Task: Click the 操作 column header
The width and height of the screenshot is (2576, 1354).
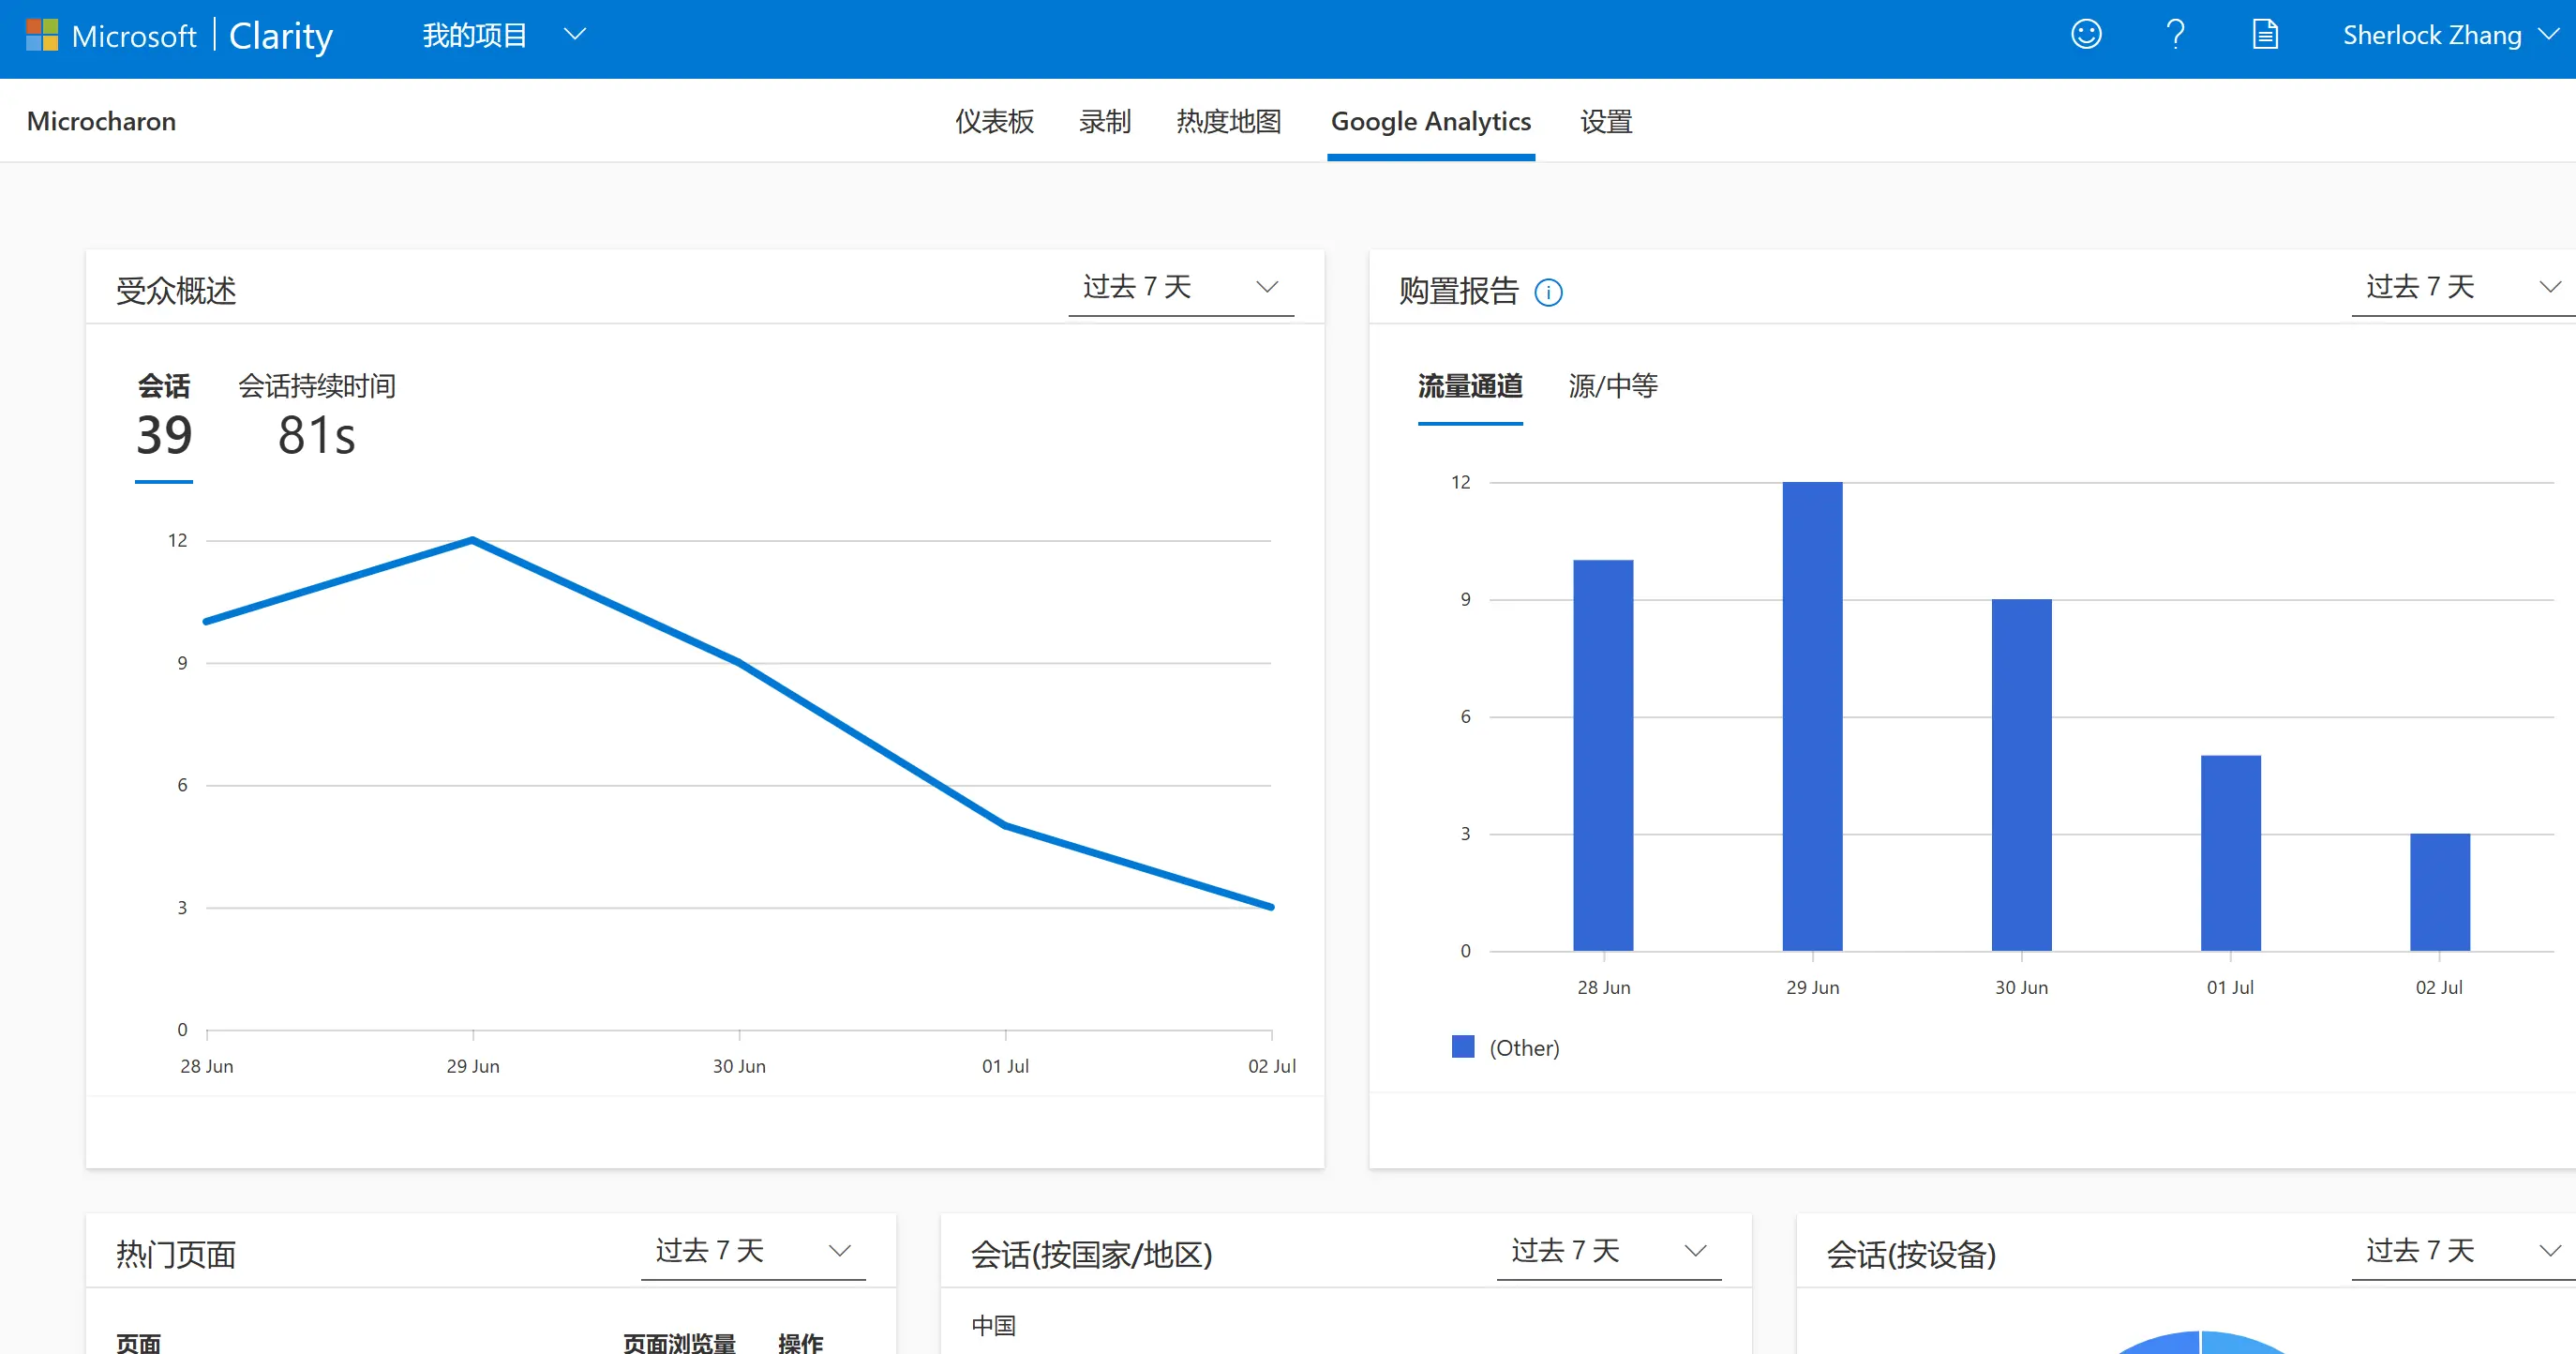Action: (801, 1342)
